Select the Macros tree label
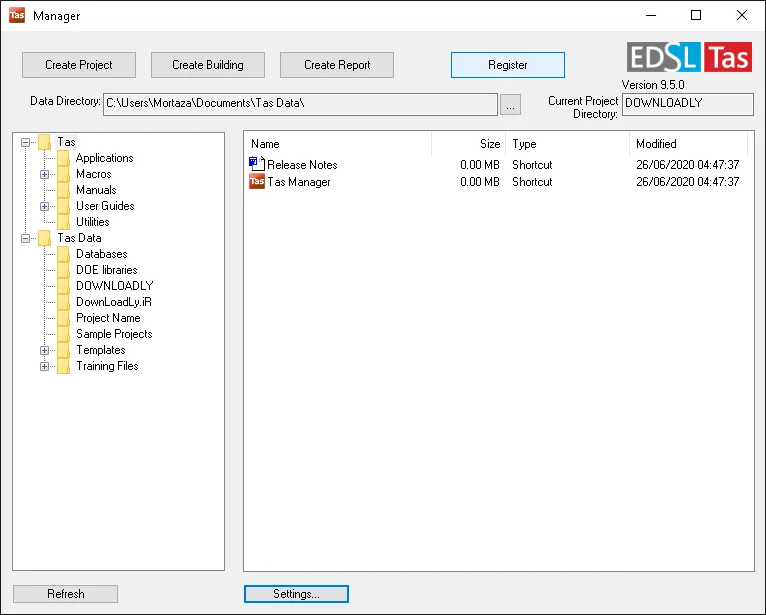 click(94, 174)
